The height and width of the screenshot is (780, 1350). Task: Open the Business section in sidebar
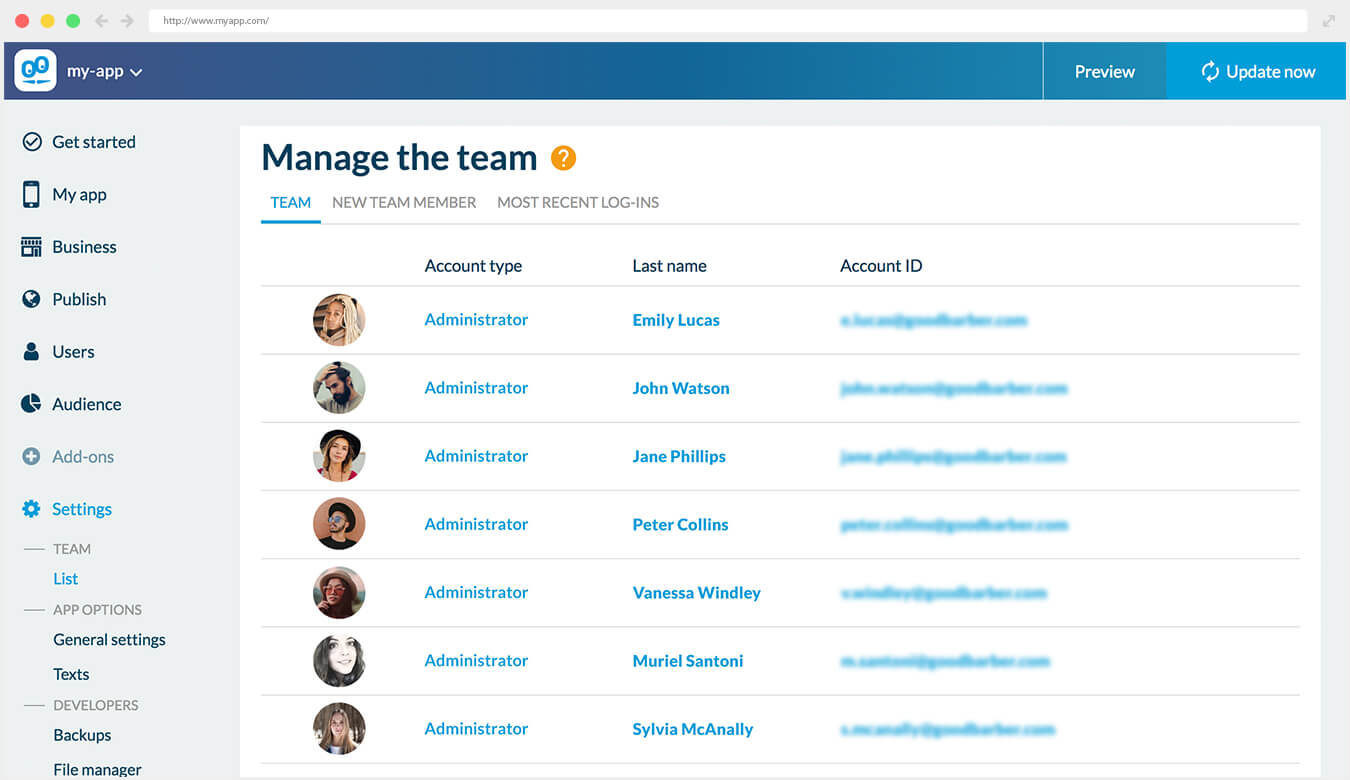[84, 247]
